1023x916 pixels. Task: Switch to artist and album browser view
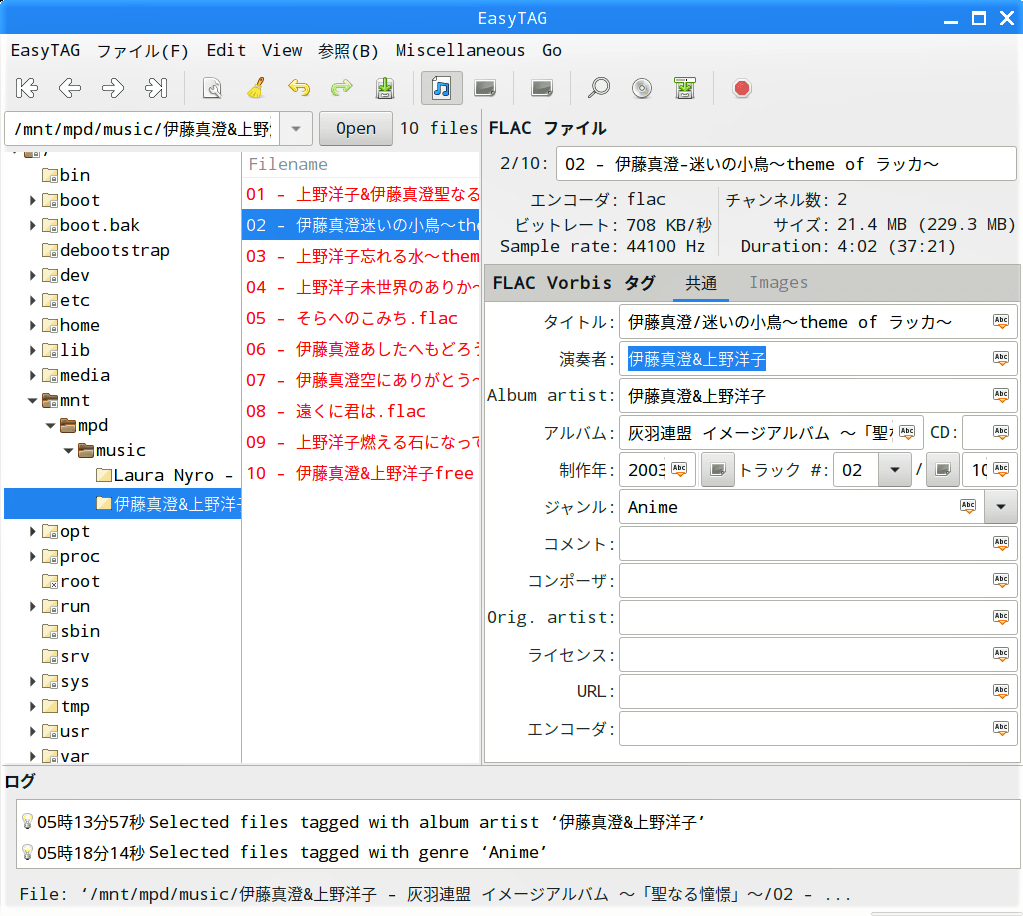tap(485, 88)
